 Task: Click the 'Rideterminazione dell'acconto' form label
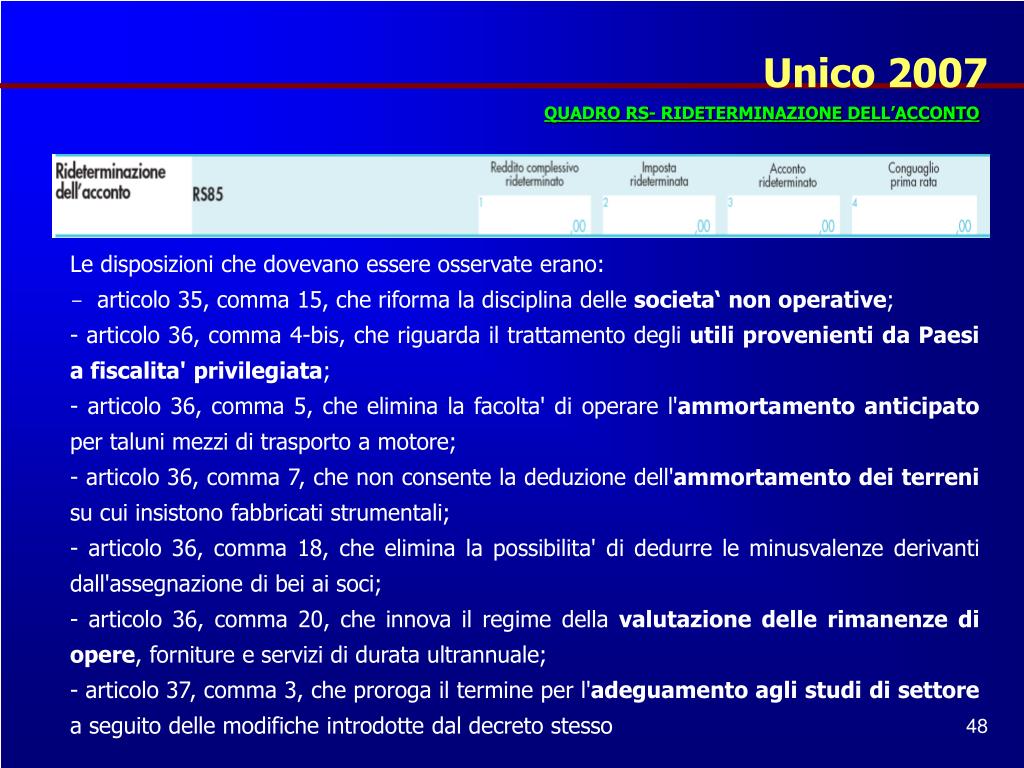[x=110, y=182]
